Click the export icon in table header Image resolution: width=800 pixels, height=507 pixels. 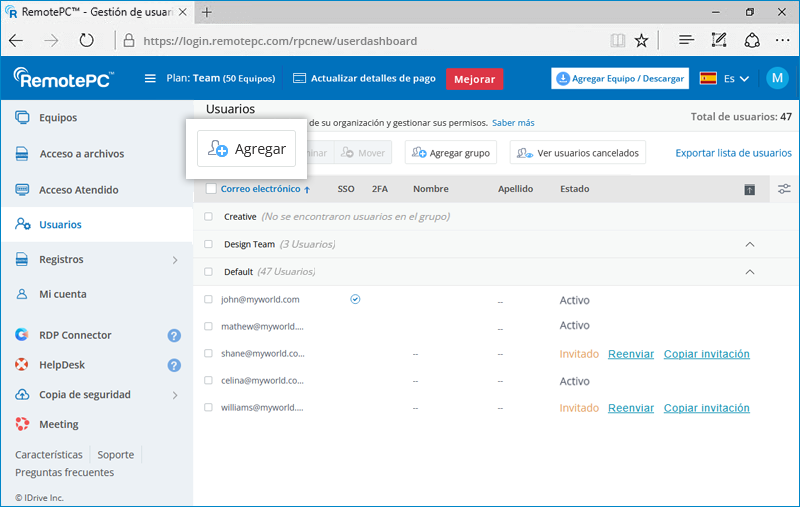point(750,190)
